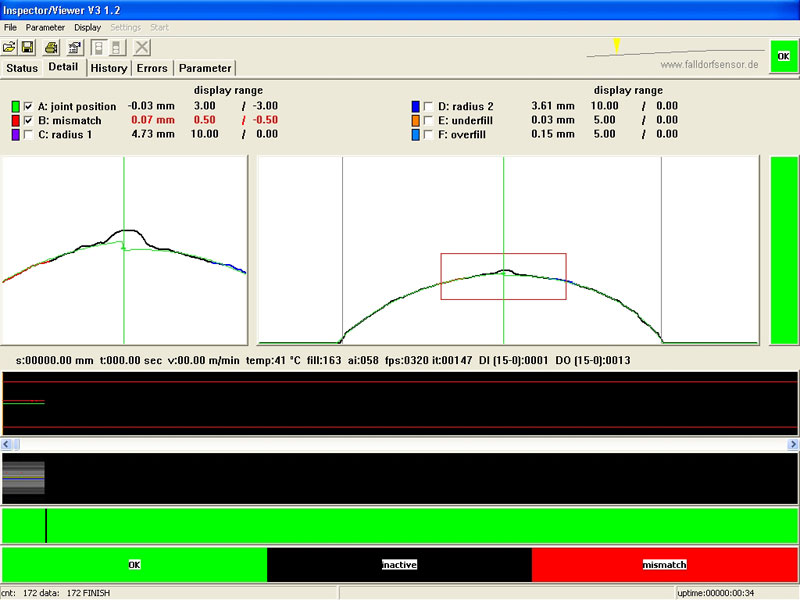
Task: Click the red 0.07 mm mismatch value
Action: click(153, 120)
